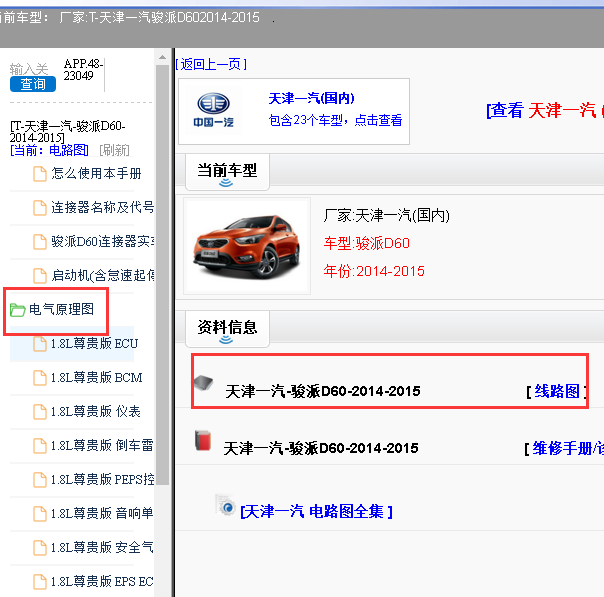Click page icon next to 1.8L尊贵版 PEPS控
The image size is (604, 597).
coord(40,479)
